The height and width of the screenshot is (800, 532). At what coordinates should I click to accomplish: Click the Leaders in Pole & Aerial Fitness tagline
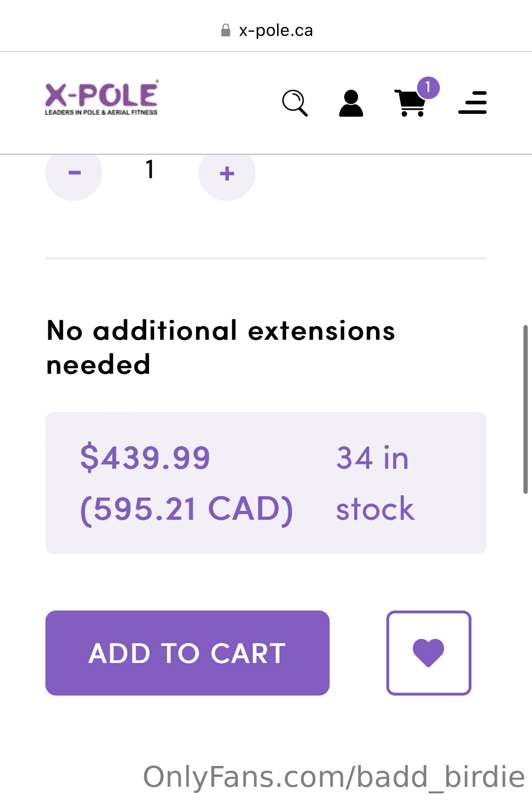101,112
